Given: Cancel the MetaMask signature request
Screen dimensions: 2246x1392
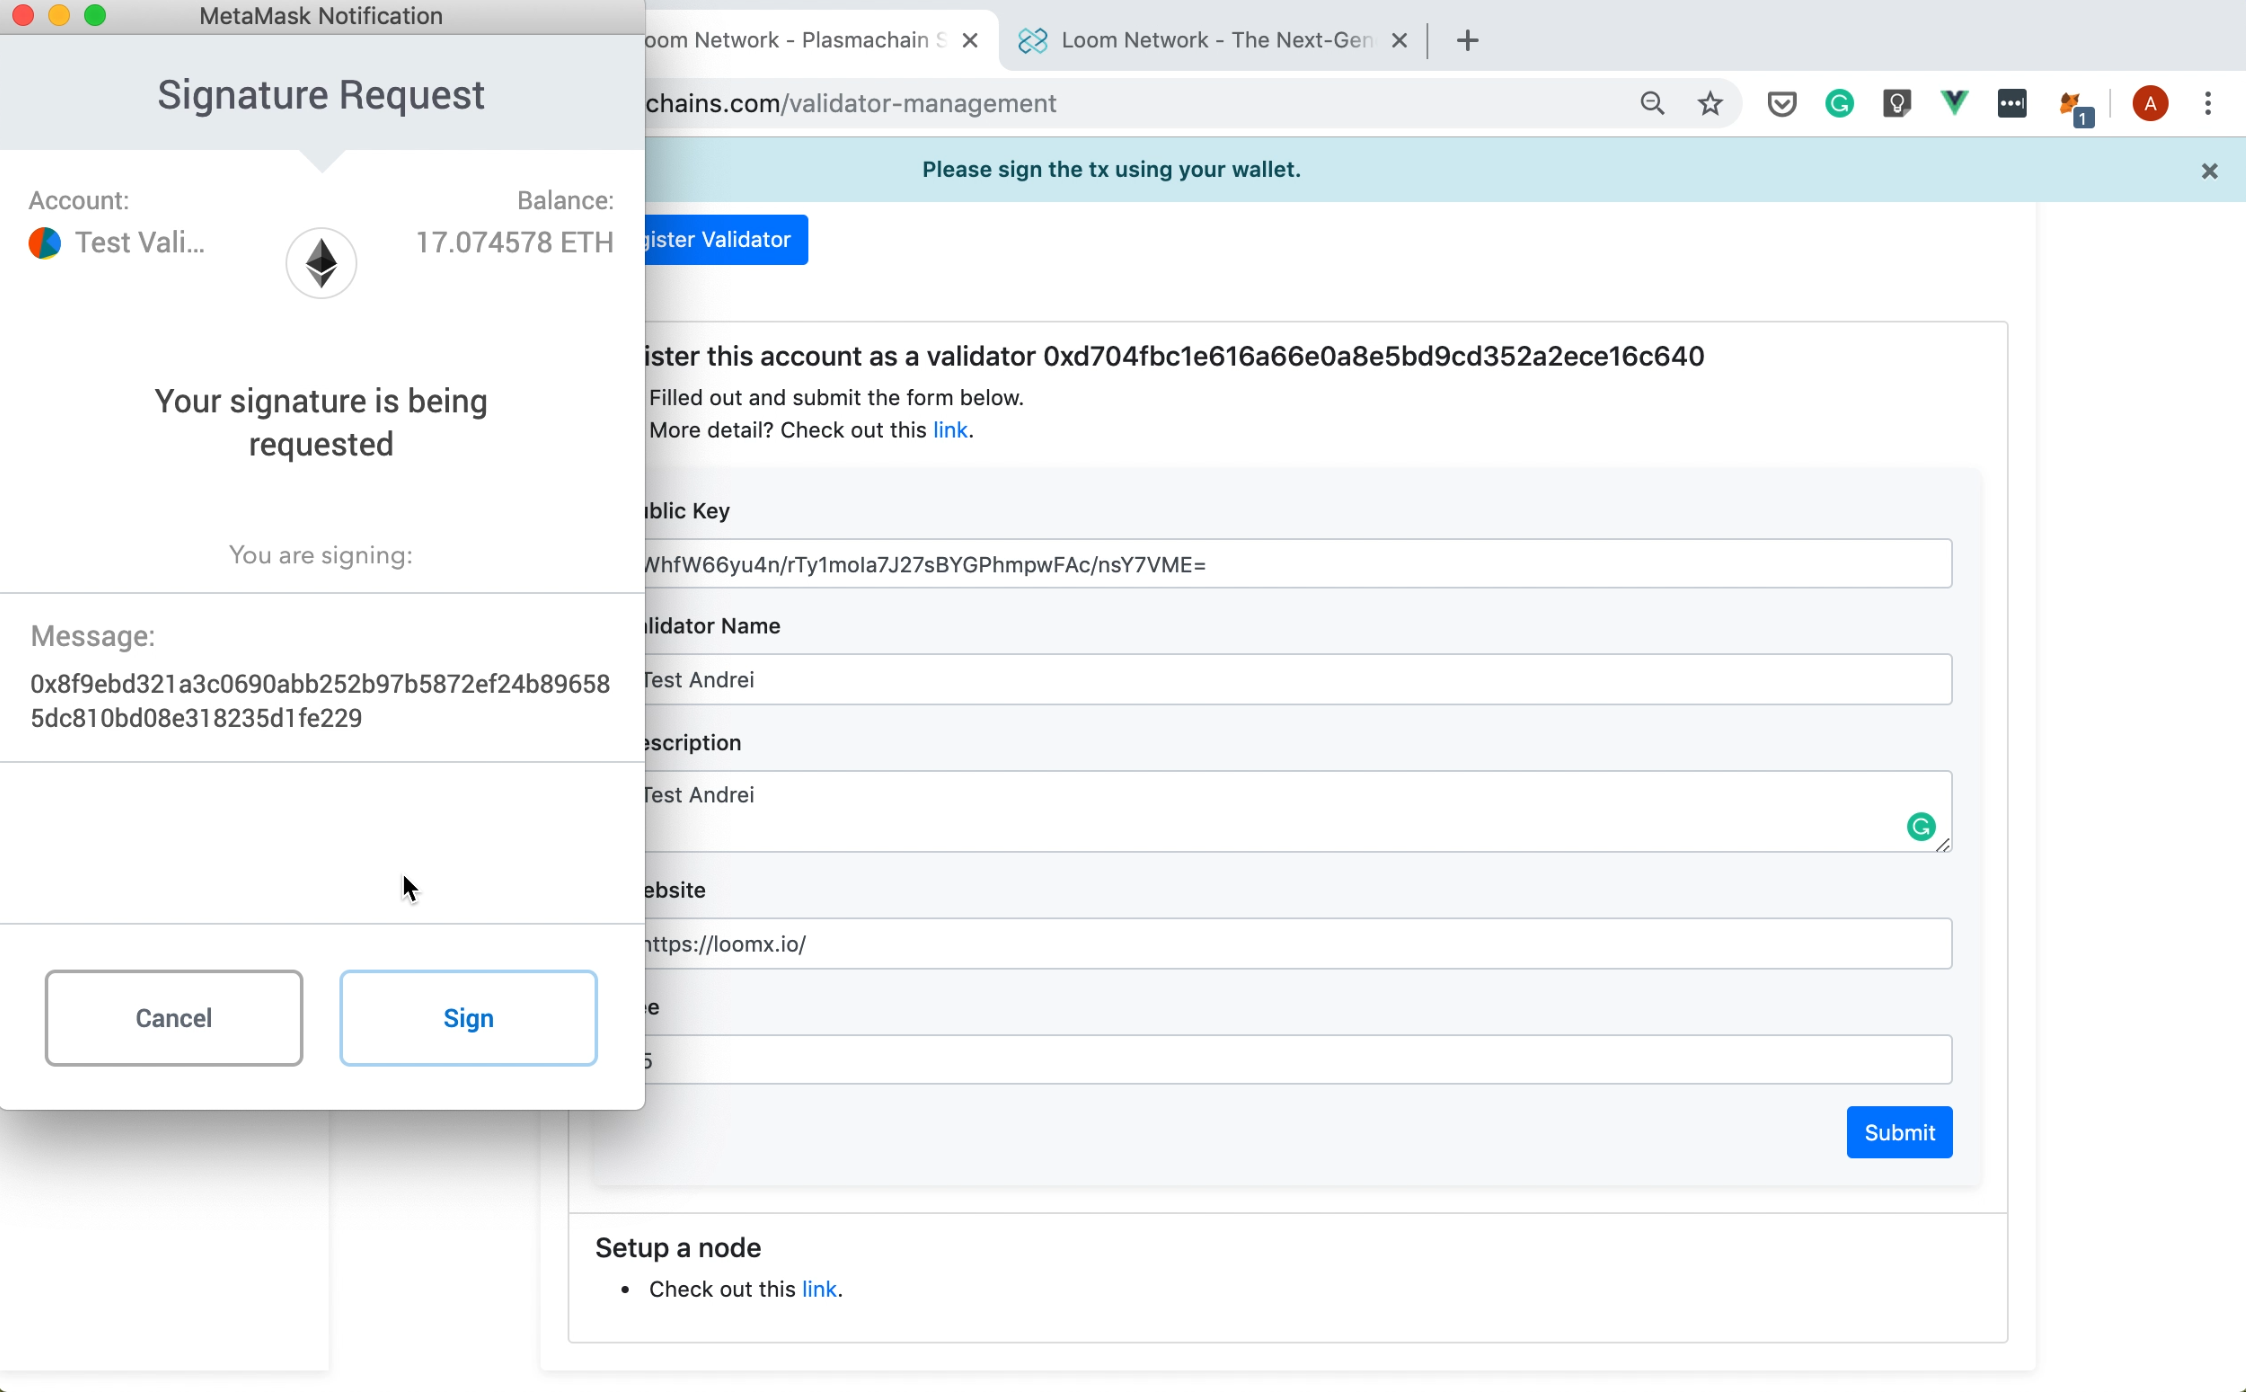Looking at the screenshot, I should [174, 1018].
